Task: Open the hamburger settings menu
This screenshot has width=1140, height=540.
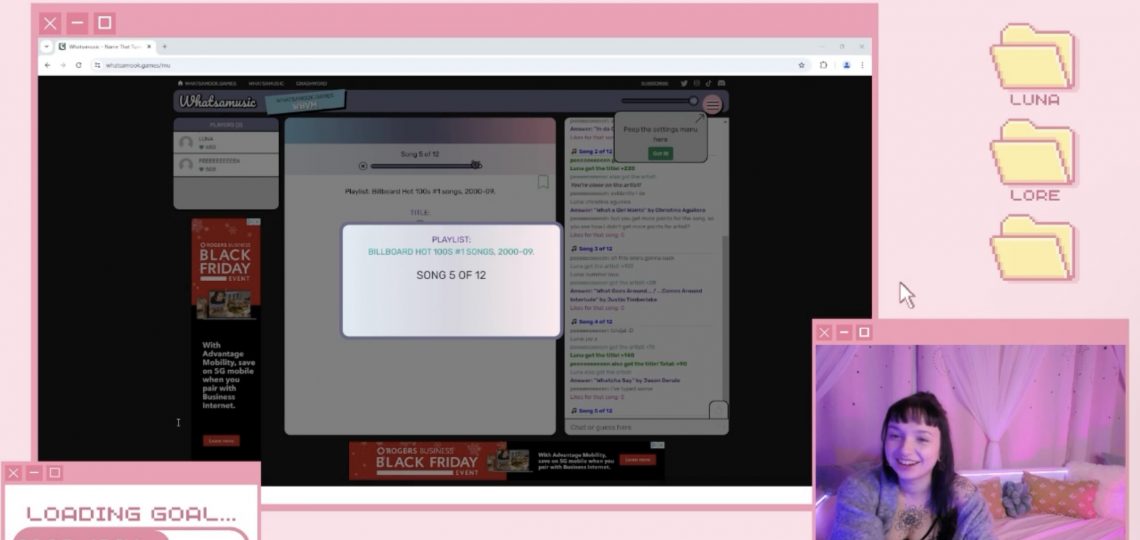Action: coord(712,104)
